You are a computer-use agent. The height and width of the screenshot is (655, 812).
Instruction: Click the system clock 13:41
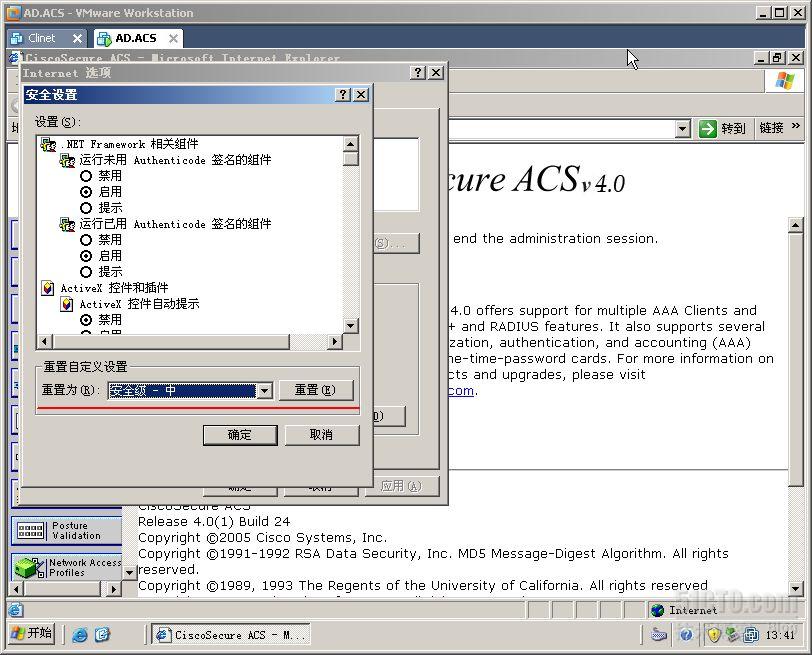pyautogui.click(x=780, y=635)
